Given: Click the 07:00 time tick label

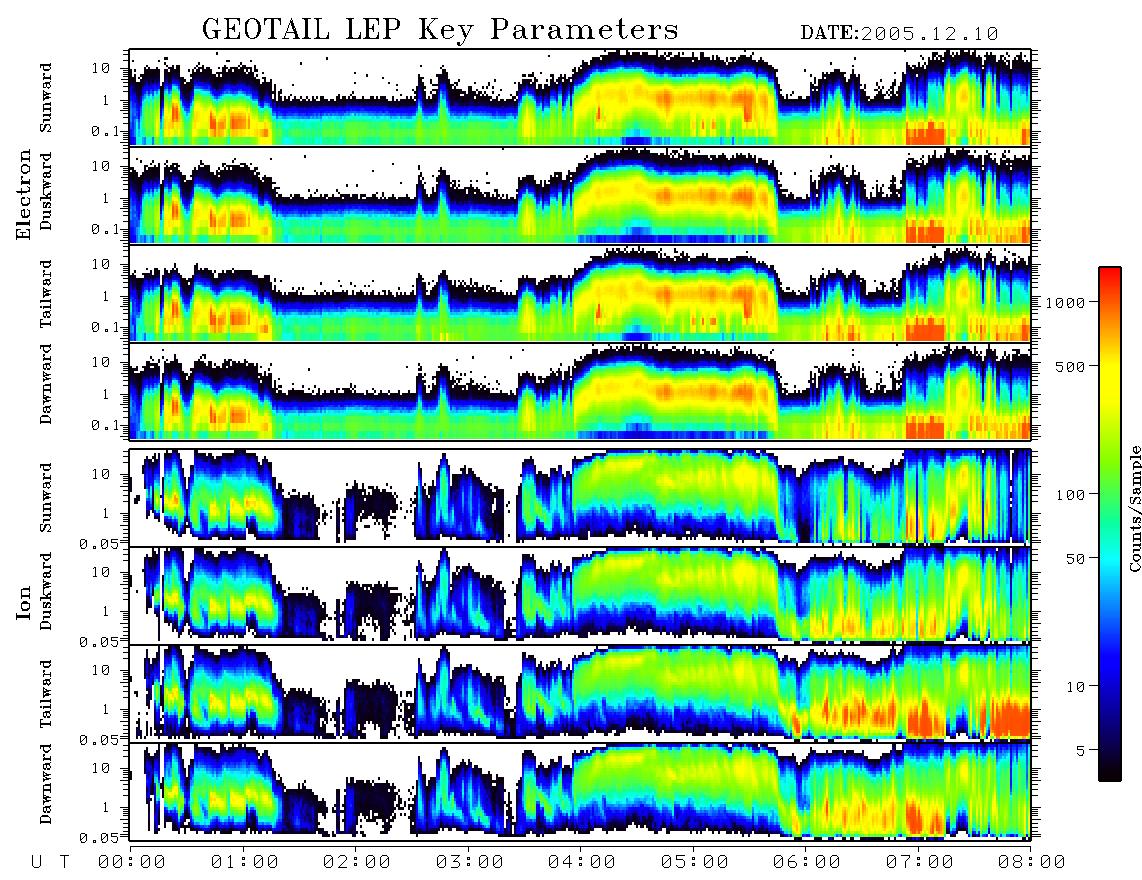Looking at the screenshot, I should (x=920, y=863).
